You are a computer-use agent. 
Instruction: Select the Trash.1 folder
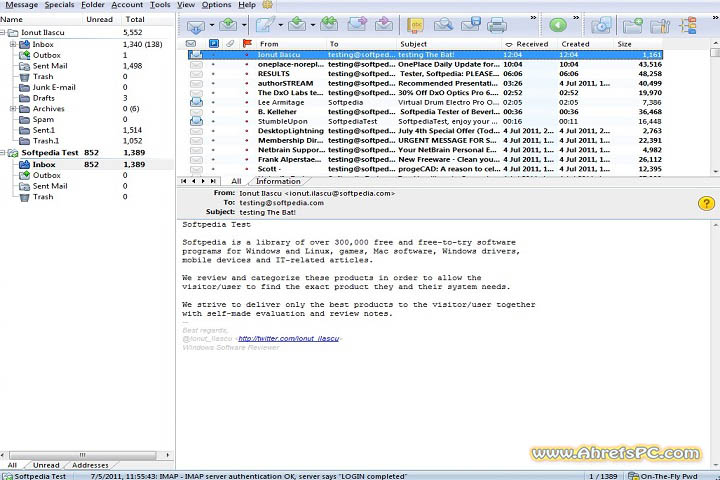click(45, 141)
